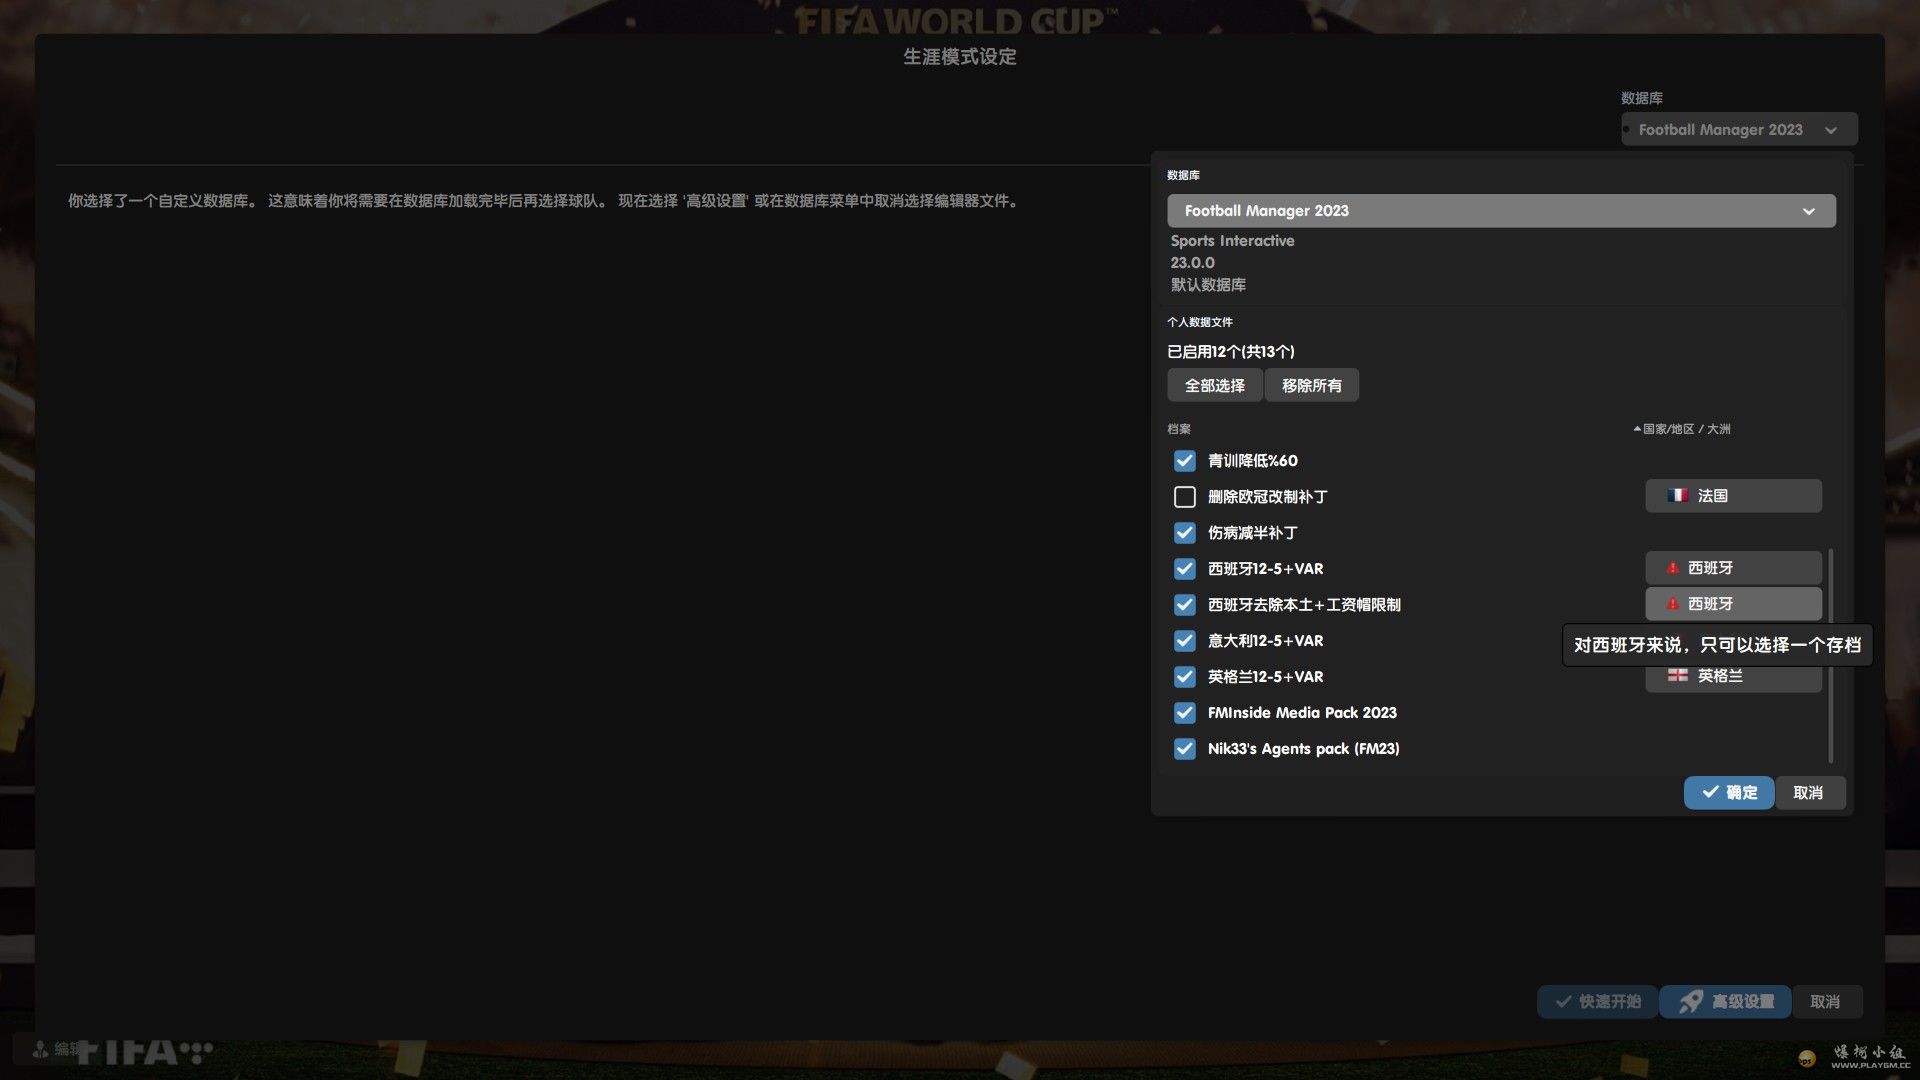Image resolution: width=1920 pixels, height=1080 pixels.
Task: Click the rocket icon on 高级设置
Action: tap(1691, 1001)
